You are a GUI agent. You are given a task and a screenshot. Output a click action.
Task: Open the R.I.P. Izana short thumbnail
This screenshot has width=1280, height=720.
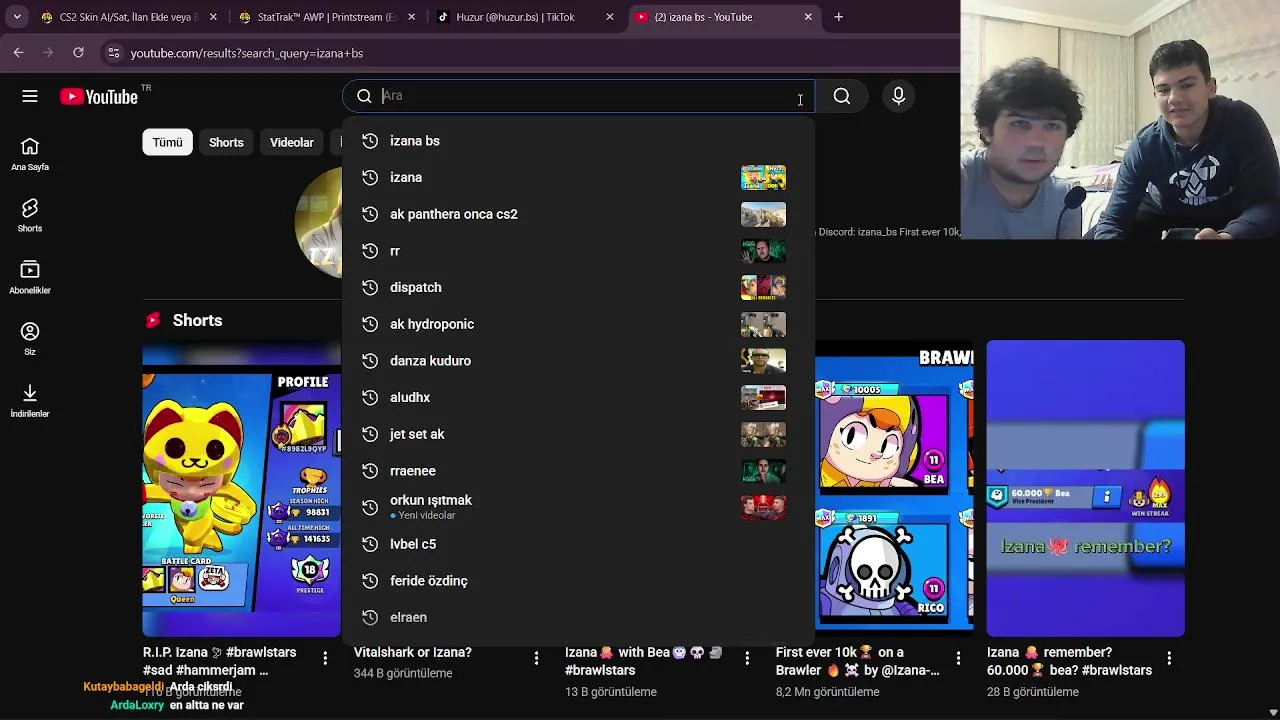pyautogui.click(x=241, y=488)
